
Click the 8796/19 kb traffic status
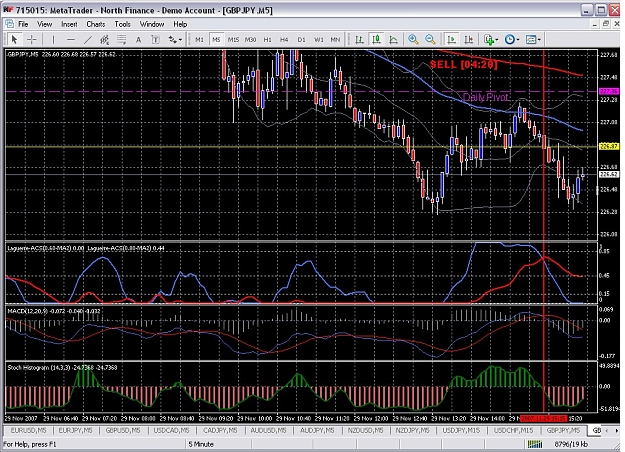pyautogui.click(x=571, y=444)
